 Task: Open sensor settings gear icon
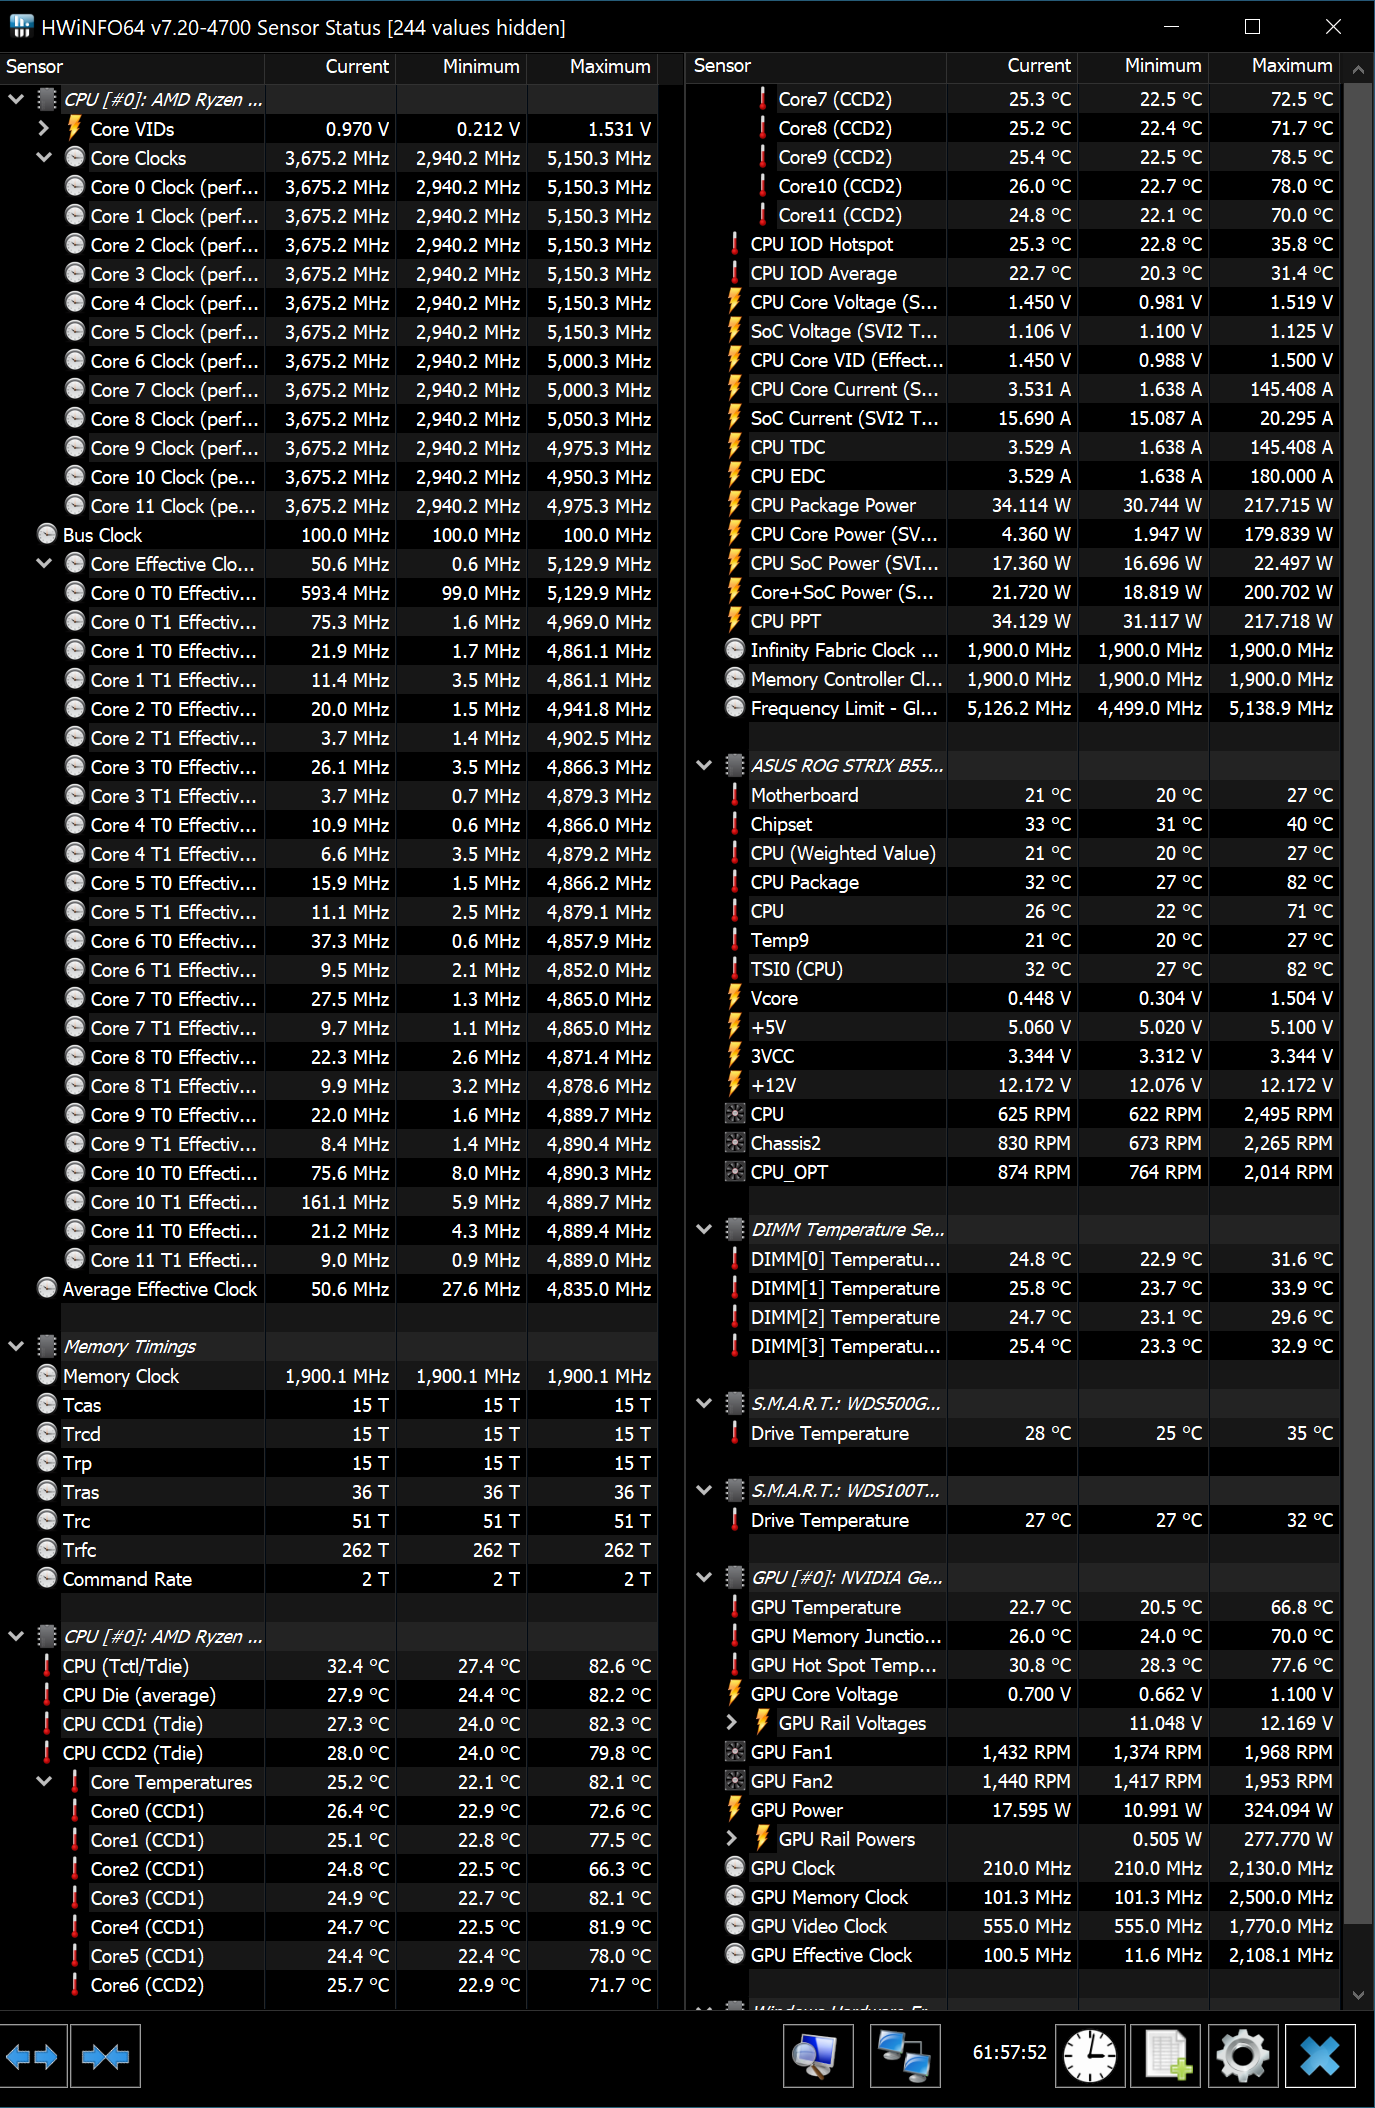1242,2056
